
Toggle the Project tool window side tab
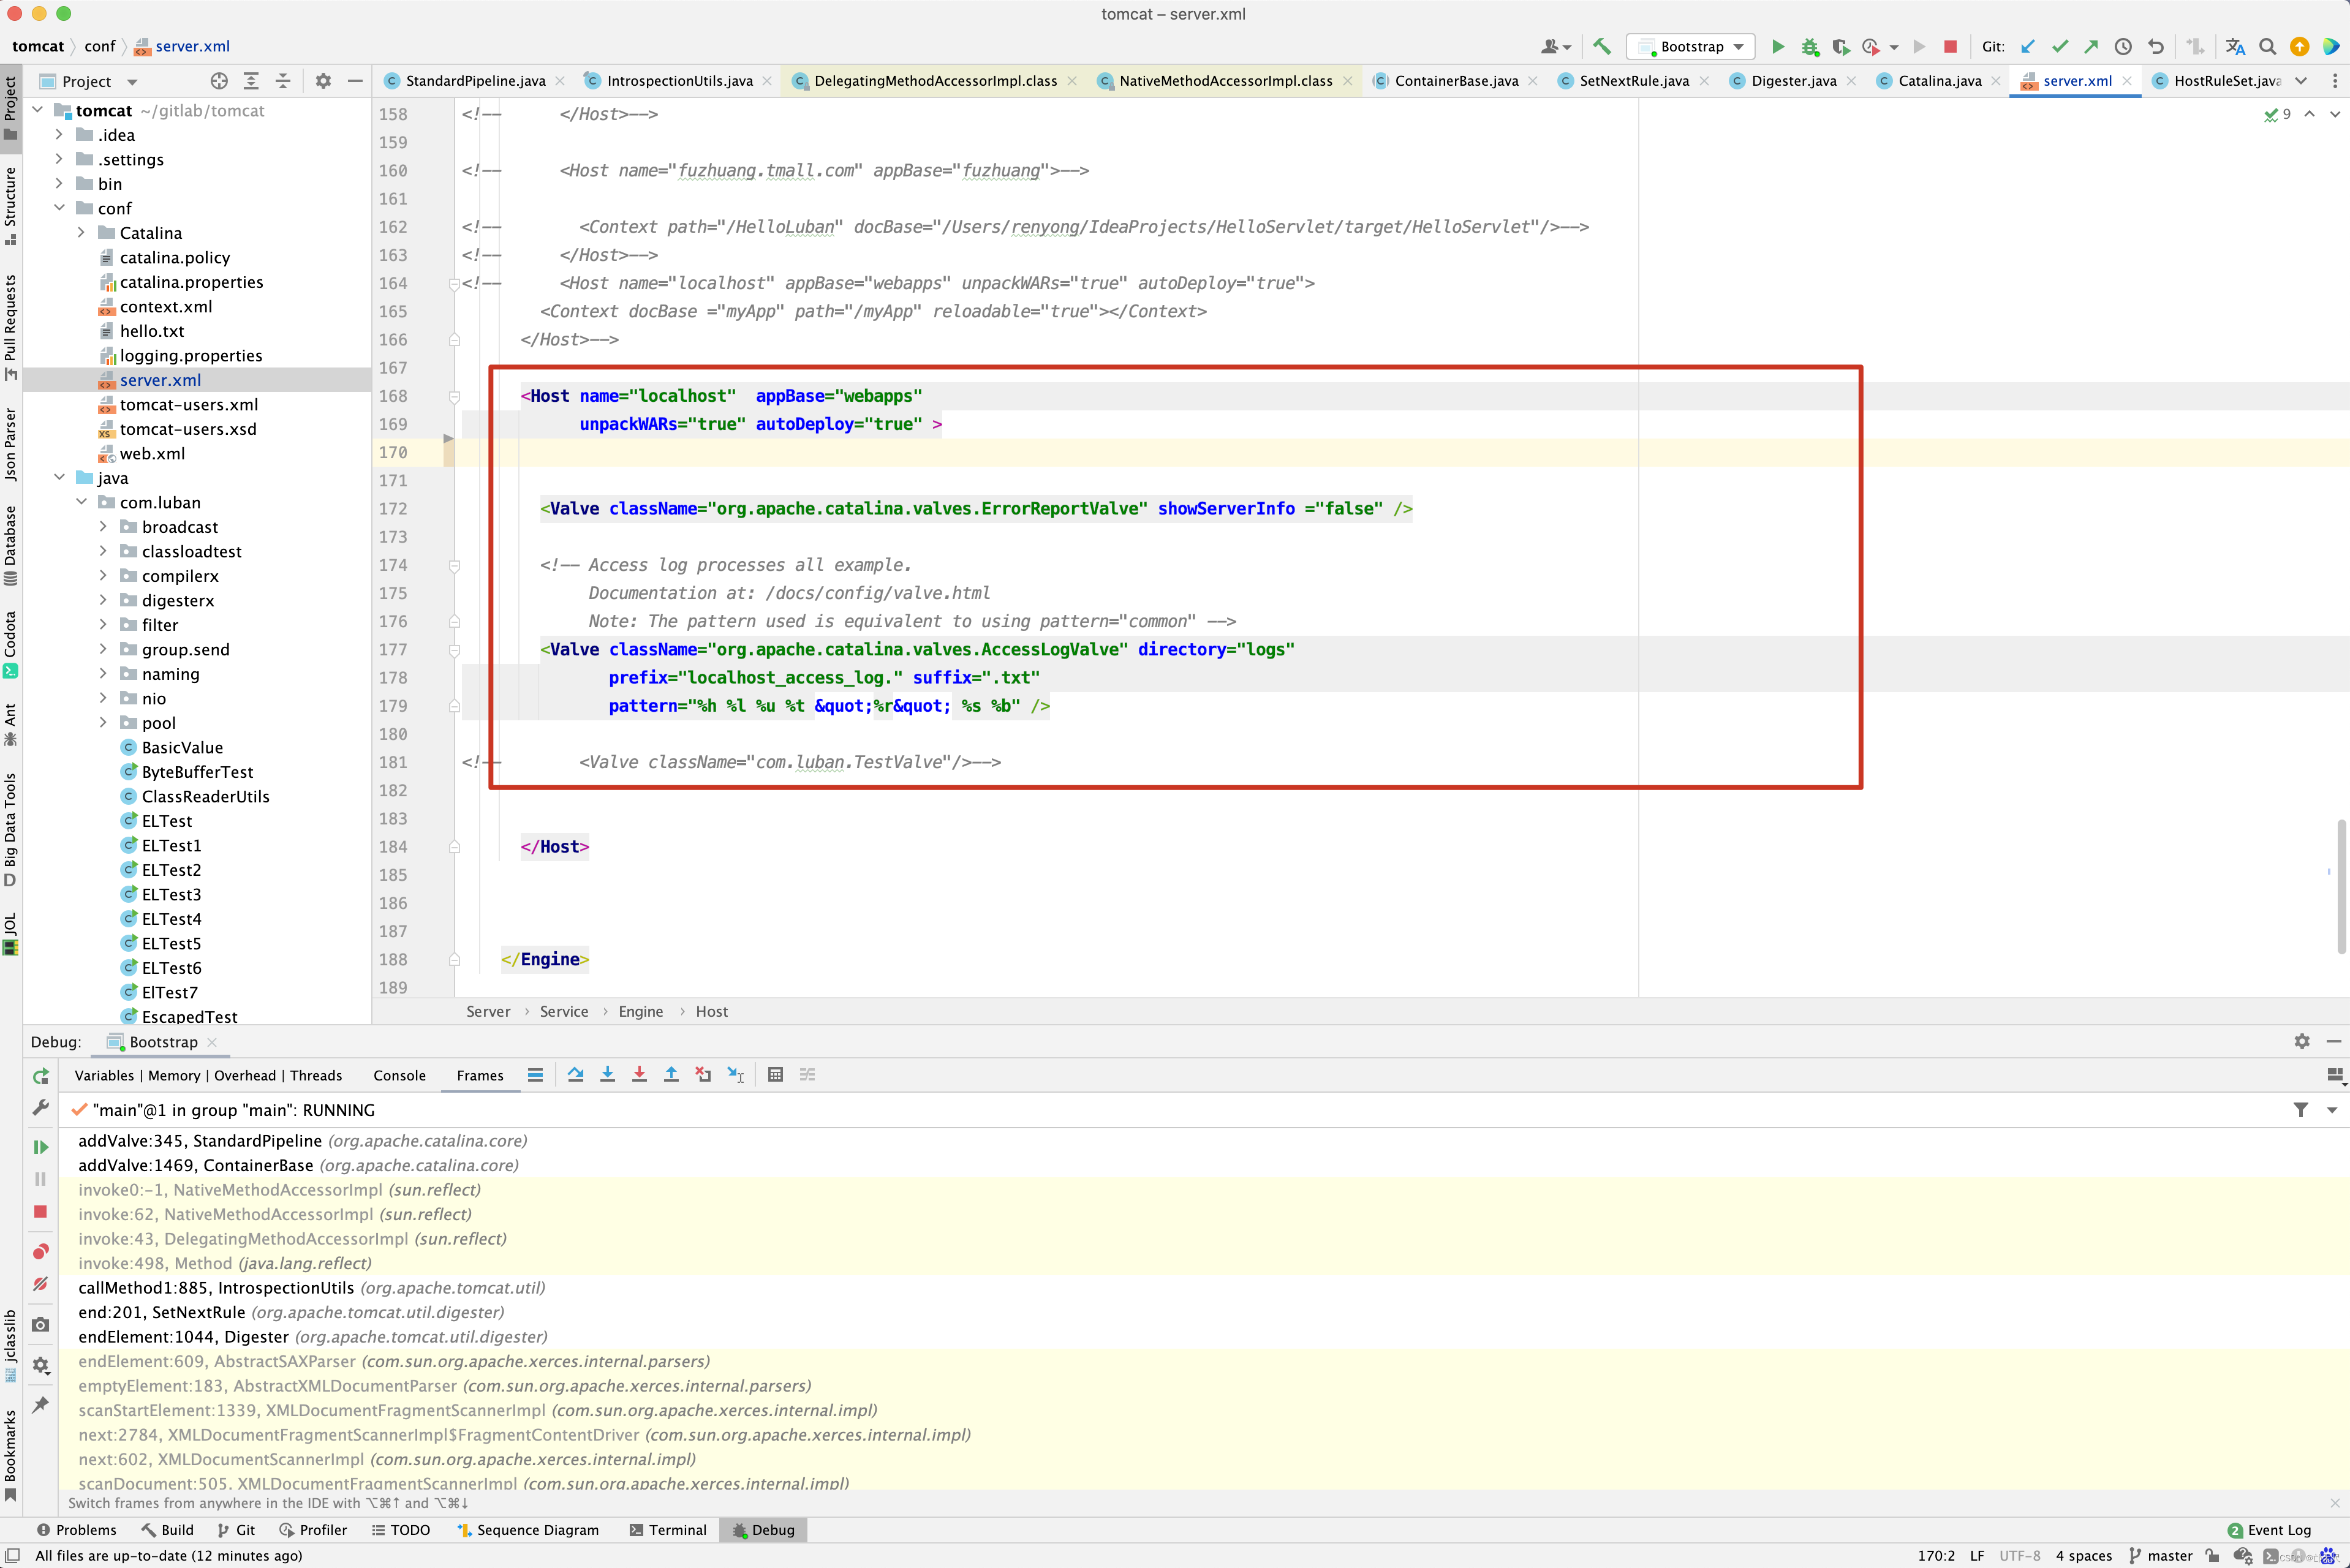tap(11, 107)
